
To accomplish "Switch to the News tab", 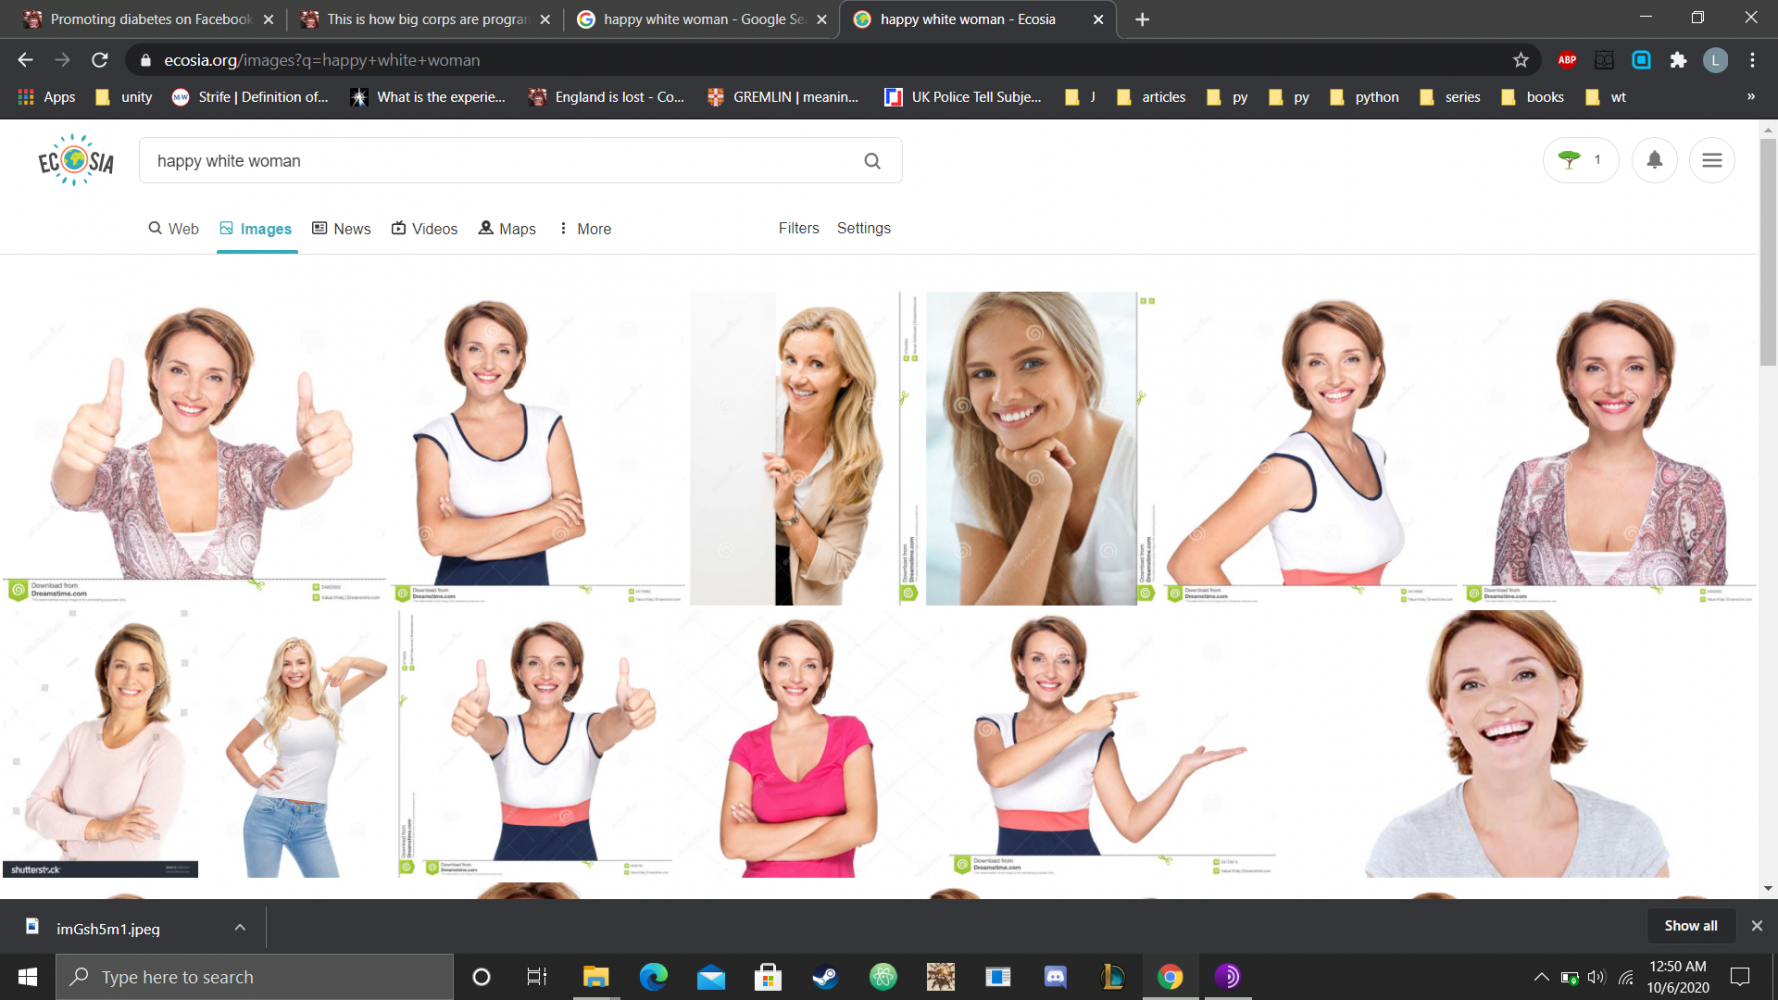I will [x=342, y=229].
